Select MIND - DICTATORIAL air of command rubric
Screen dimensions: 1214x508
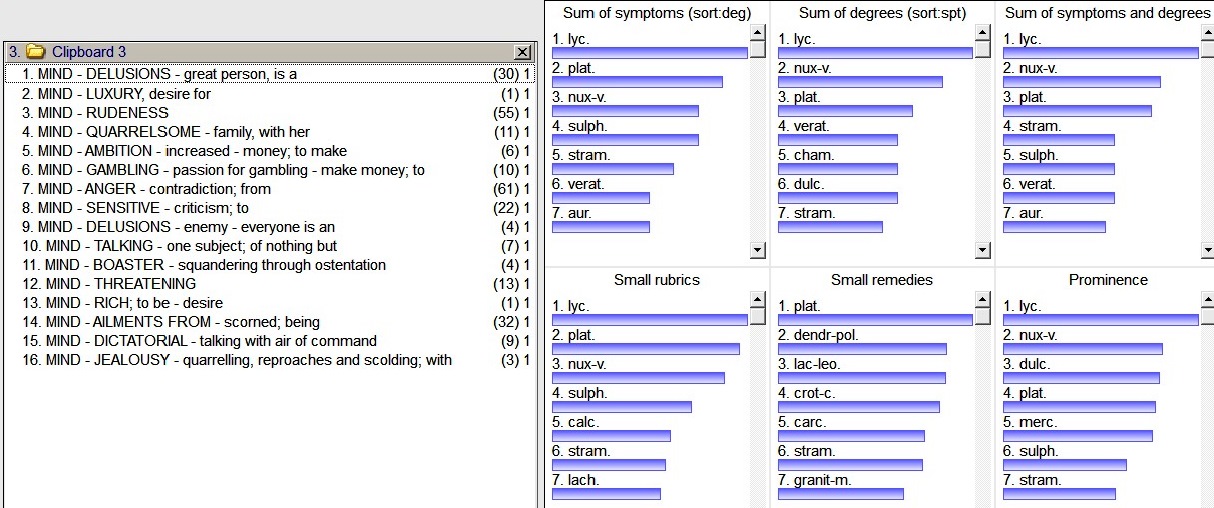coord(200,341)
